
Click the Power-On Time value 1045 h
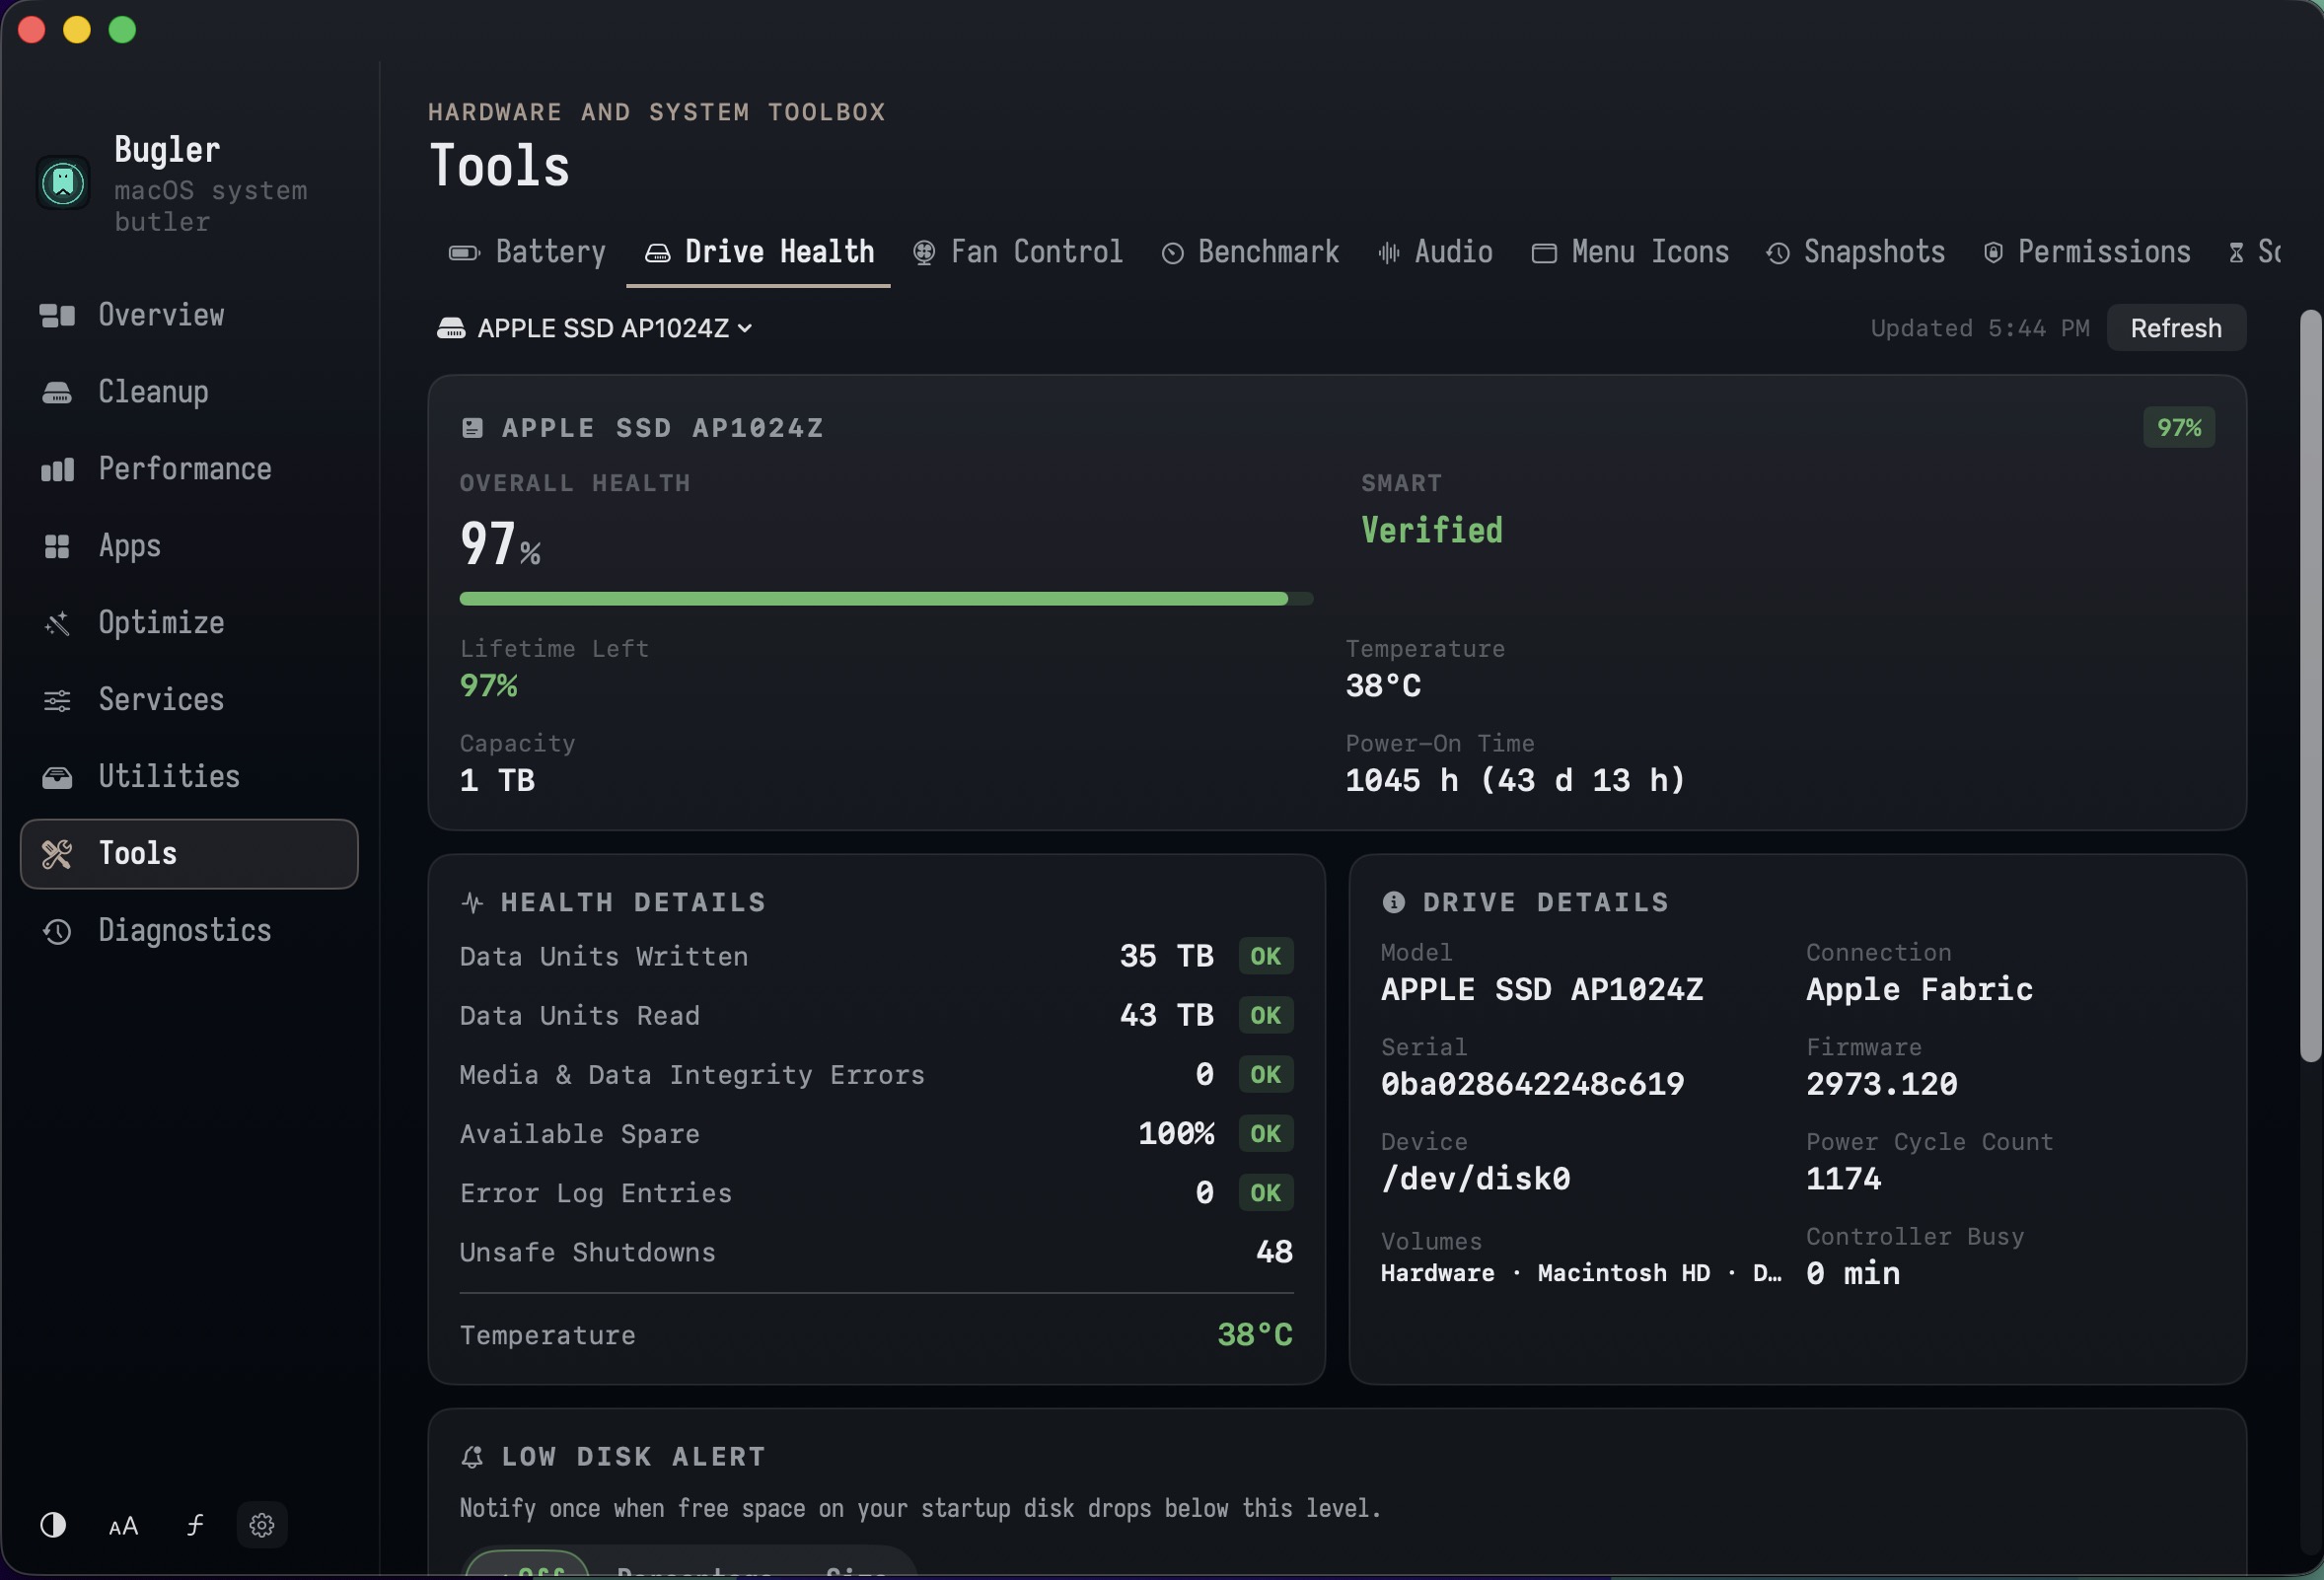click(1515, 780)
